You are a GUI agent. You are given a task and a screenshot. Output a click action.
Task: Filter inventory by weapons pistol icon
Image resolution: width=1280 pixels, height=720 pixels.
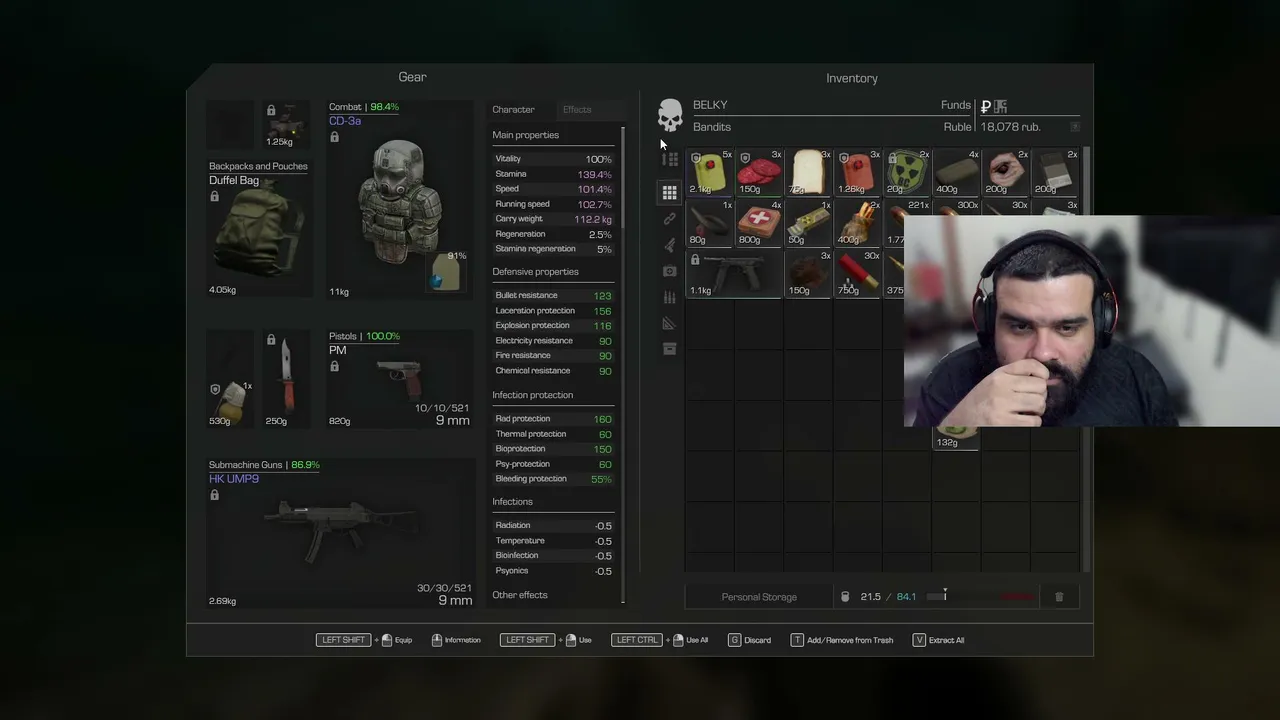click(670, 245)
